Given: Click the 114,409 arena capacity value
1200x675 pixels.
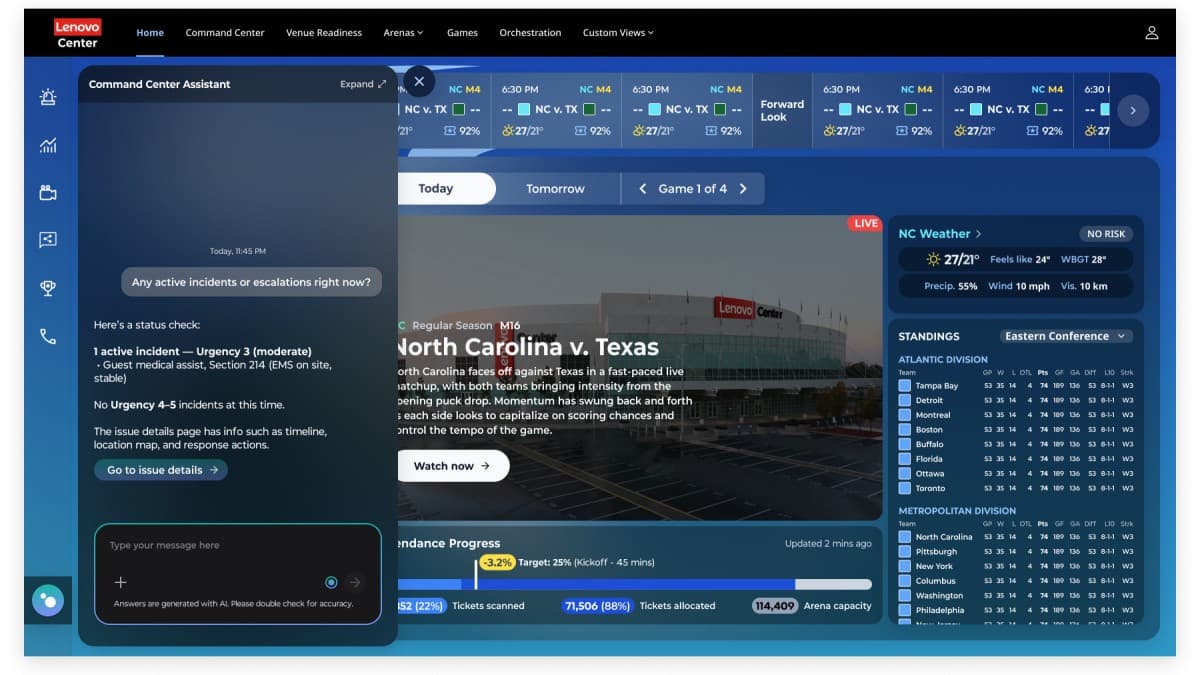Looking at the screenshot, I should [775, 606].
